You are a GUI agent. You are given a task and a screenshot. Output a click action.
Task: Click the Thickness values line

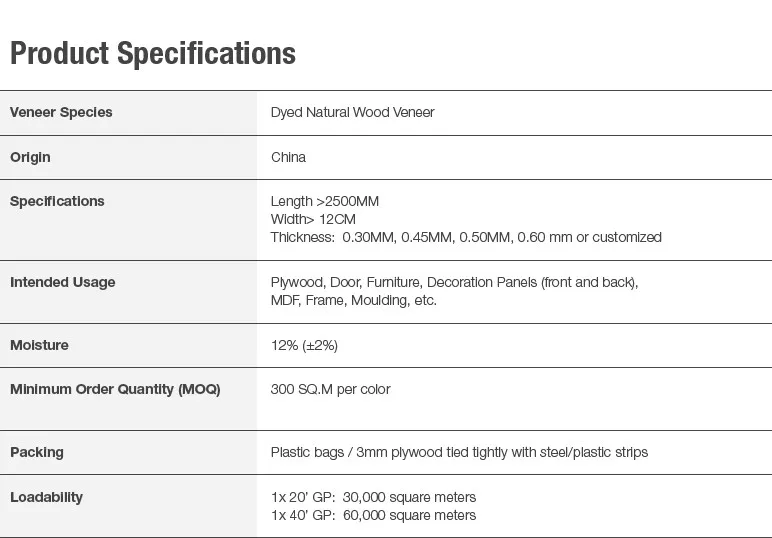click(x=466, y=237)
